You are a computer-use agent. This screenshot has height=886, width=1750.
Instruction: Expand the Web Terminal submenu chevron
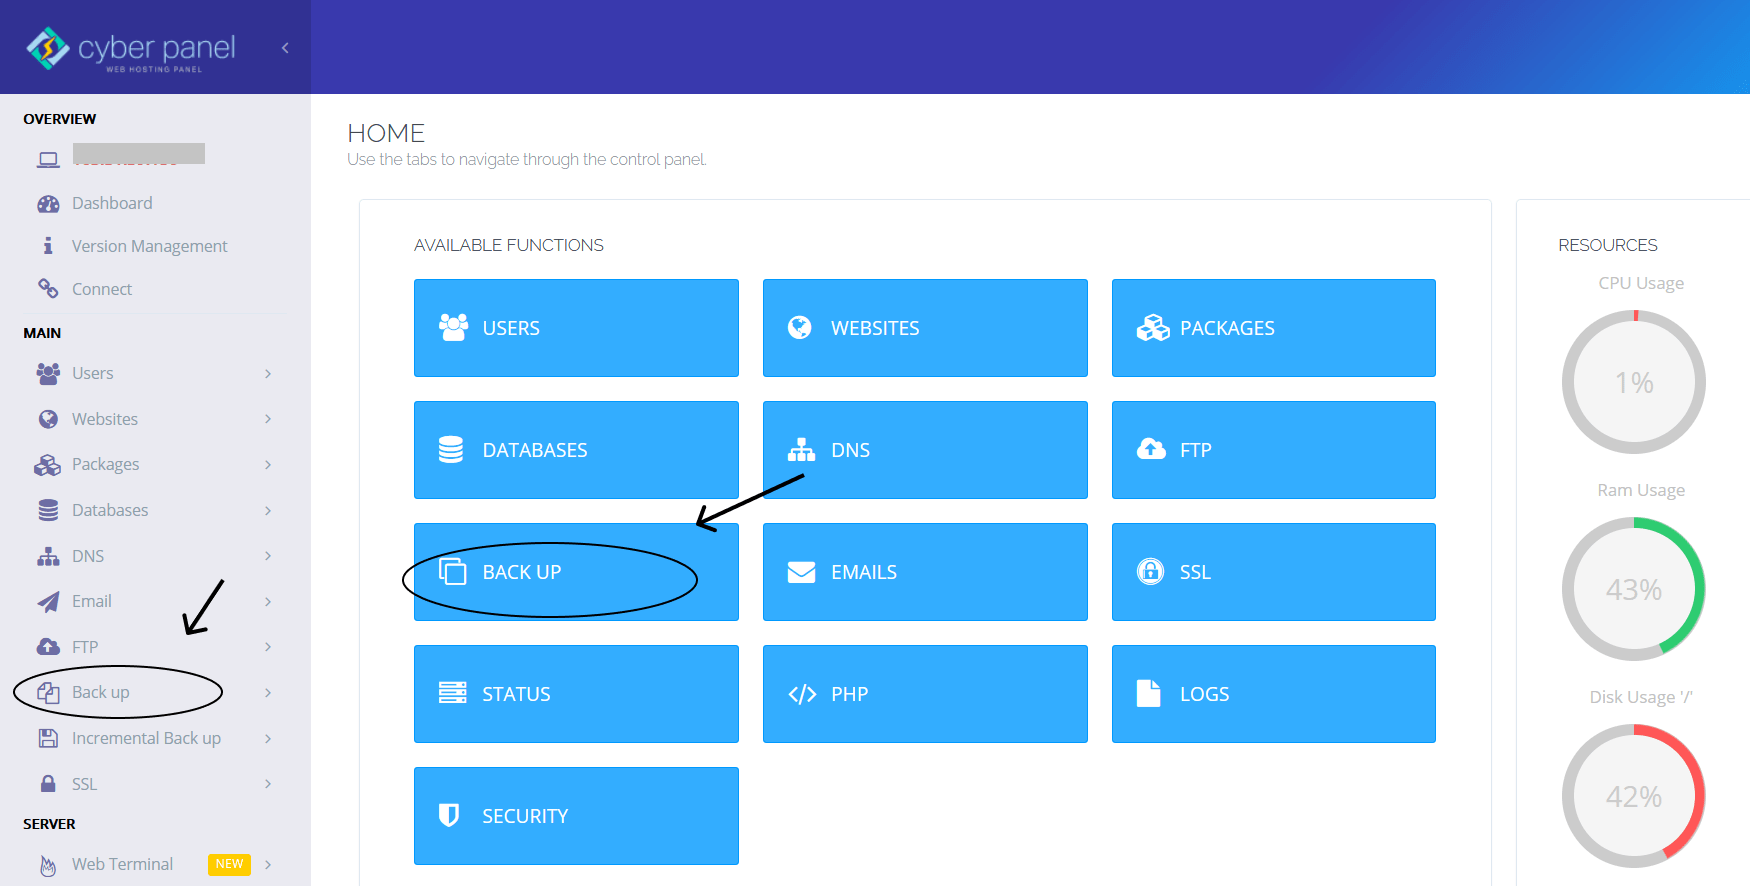[268, 864]
